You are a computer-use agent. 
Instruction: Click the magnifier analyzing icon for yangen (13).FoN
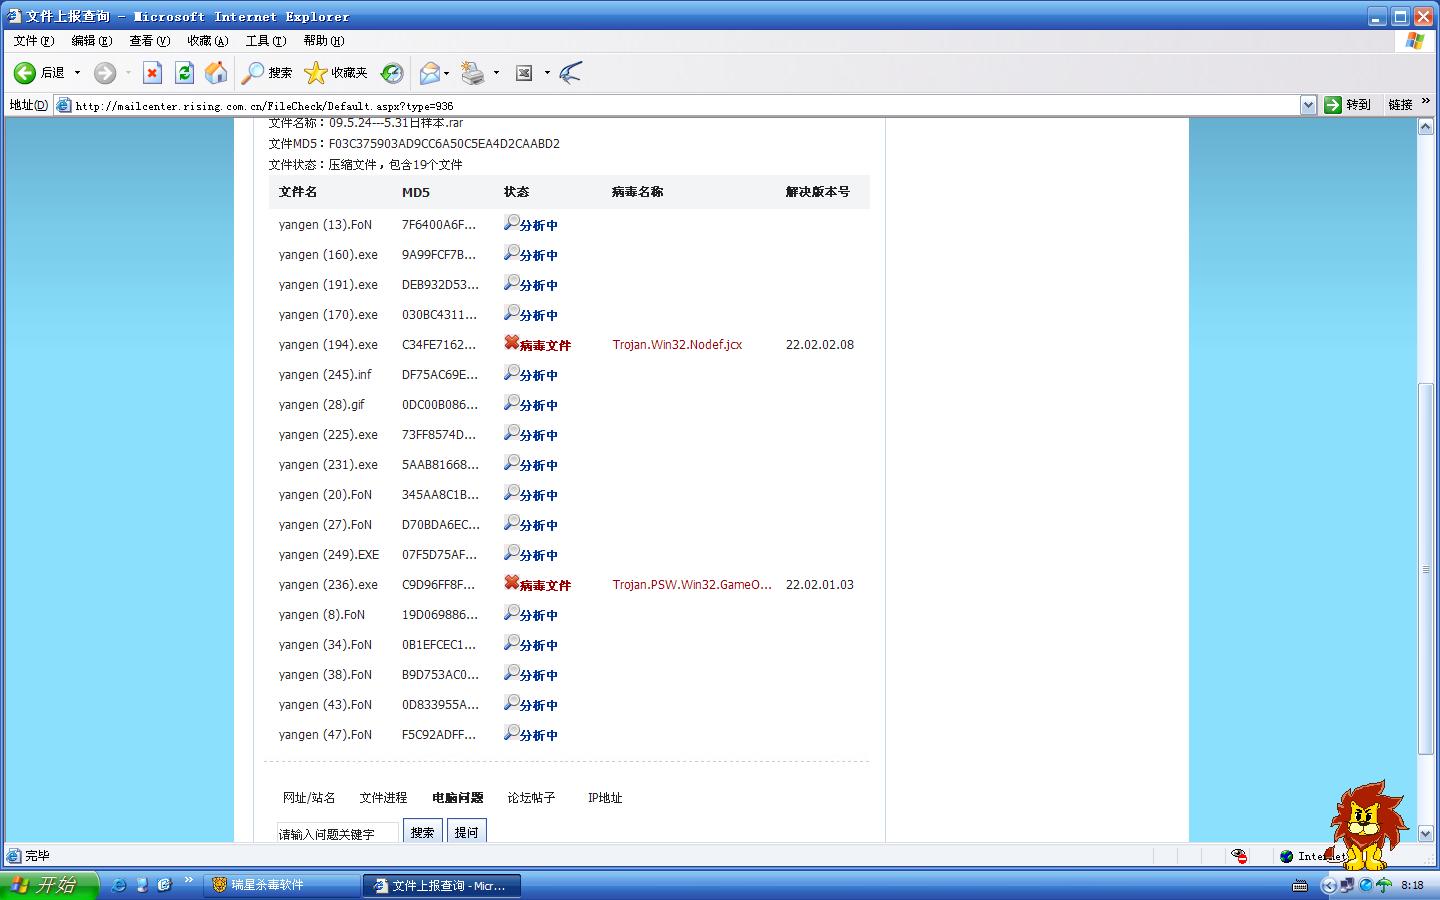point(511,223)
